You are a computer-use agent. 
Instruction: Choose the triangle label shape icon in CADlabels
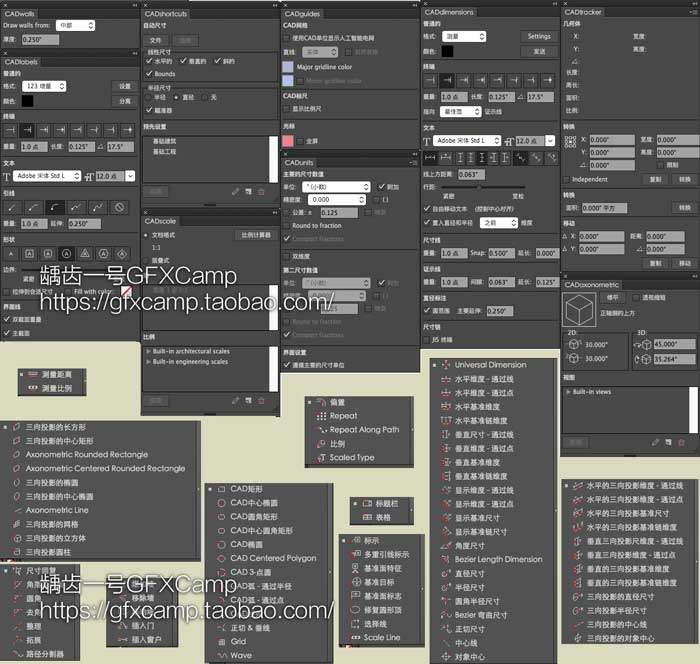(x=85, y=254)
